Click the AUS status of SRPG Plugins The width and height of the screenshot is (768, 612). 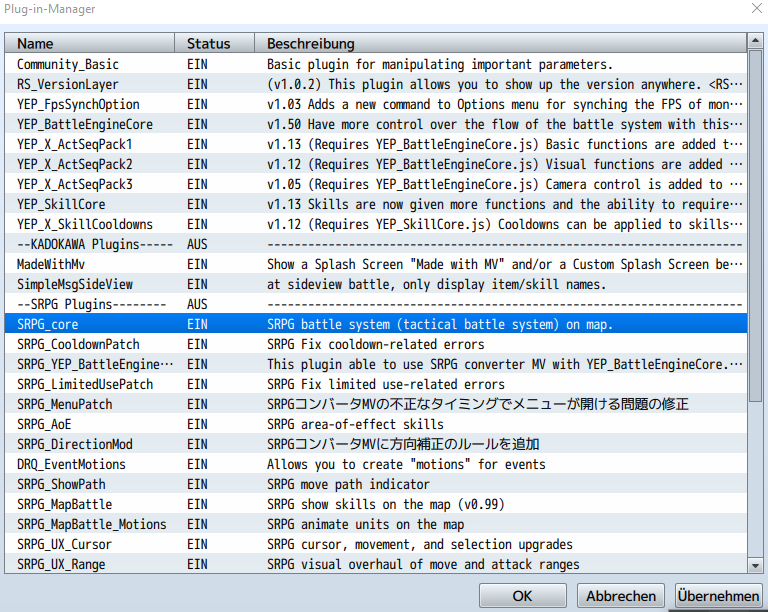pyautogui.click(x=197, y=305)
